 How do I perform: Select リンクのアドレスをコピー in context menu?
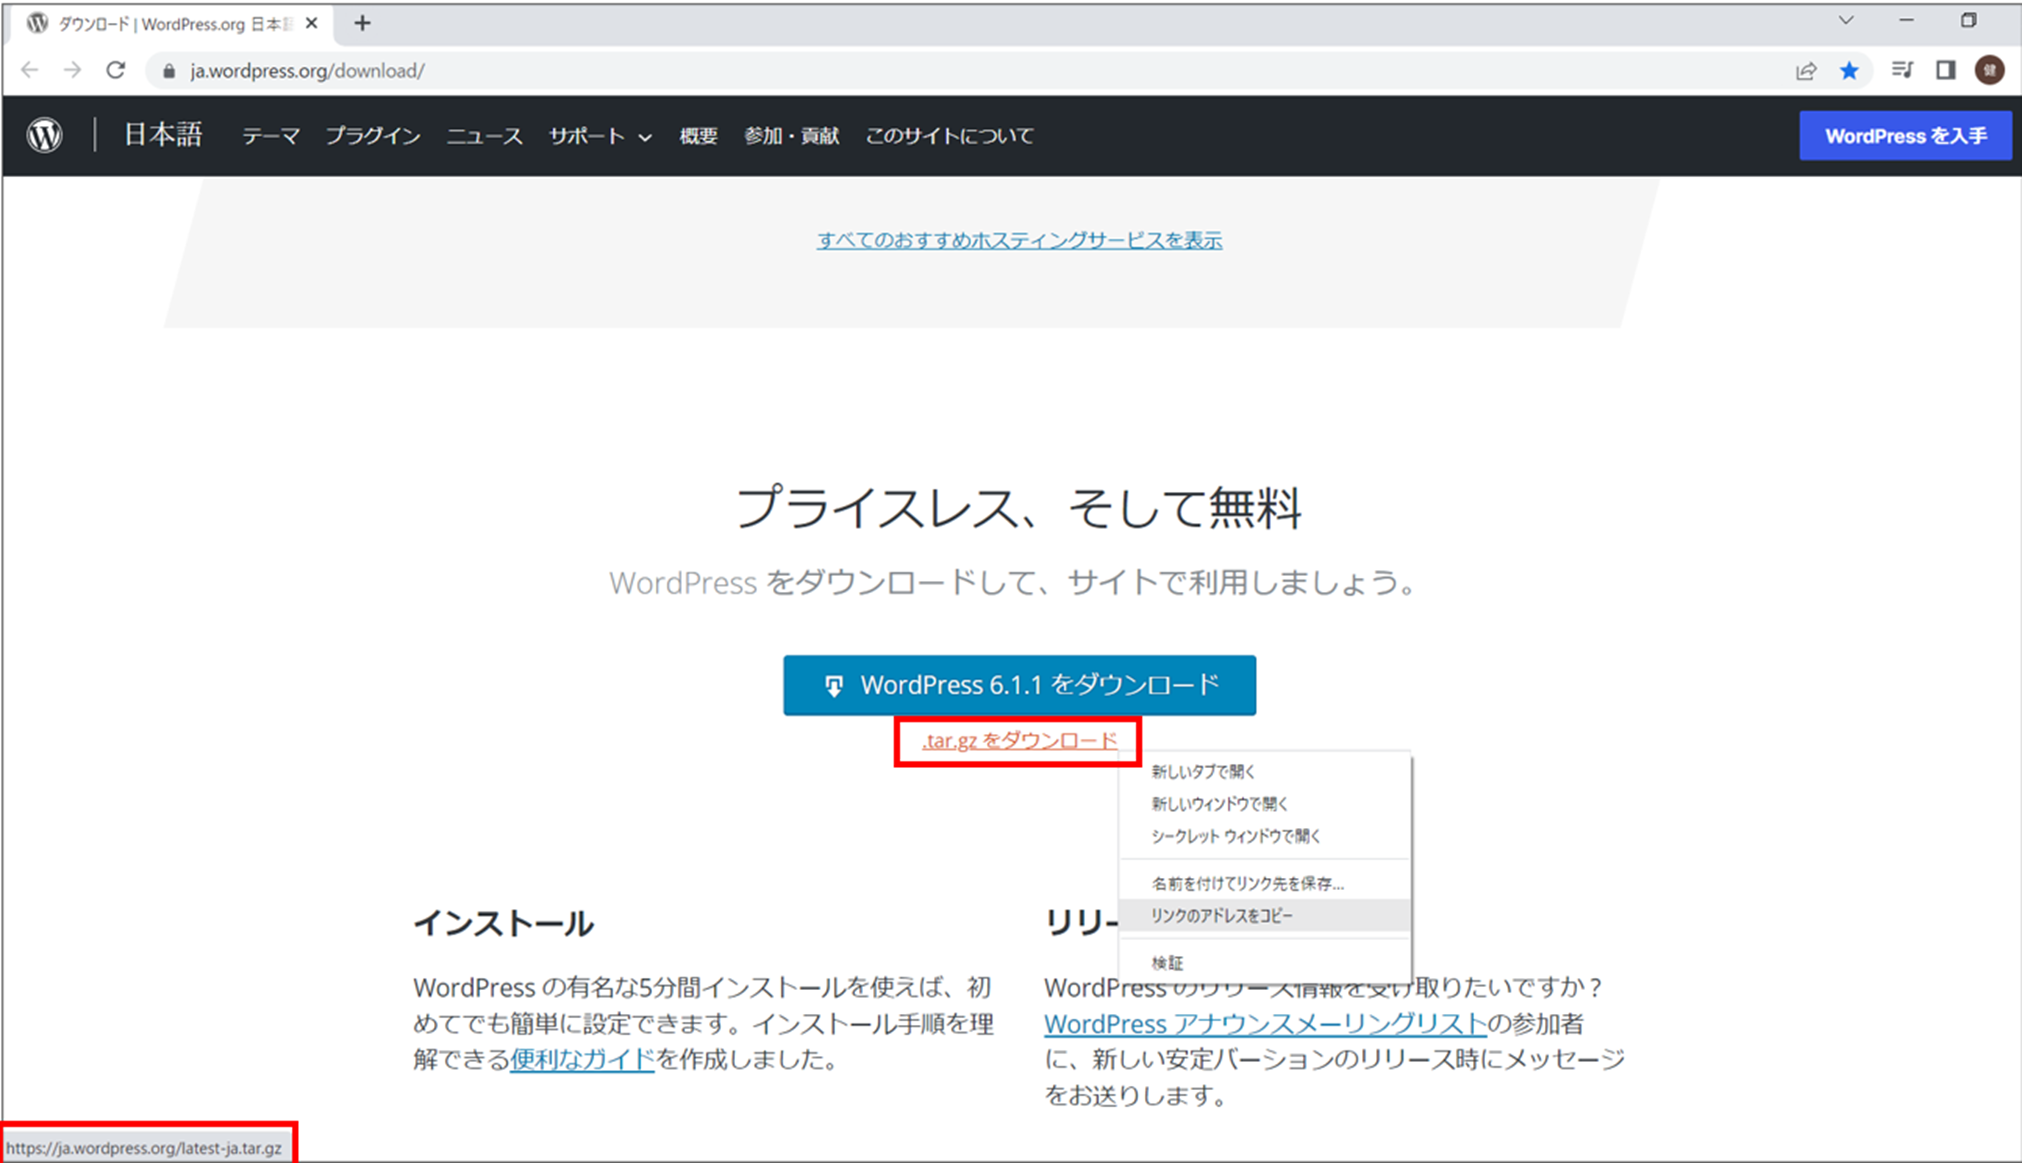pyautogui.click(x=1221, y=915)
